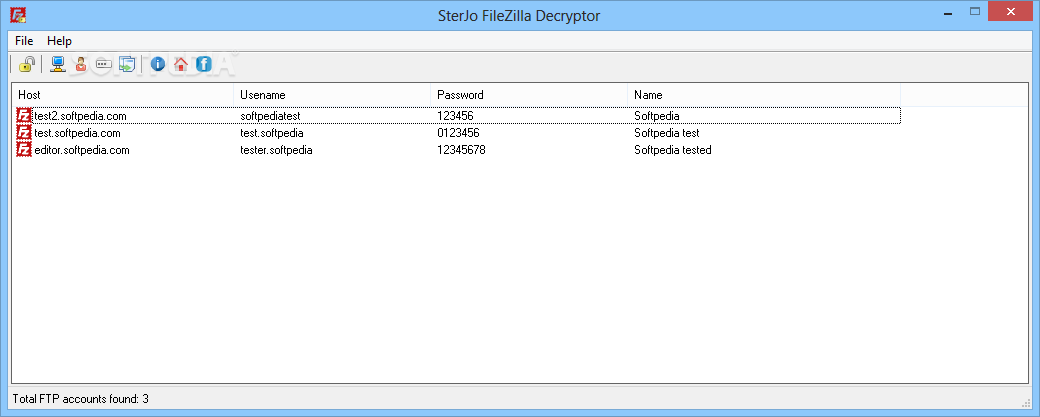This screenshot has height=417, width=1040.
Task: Open the Help menu
Action: pos(60,40)
